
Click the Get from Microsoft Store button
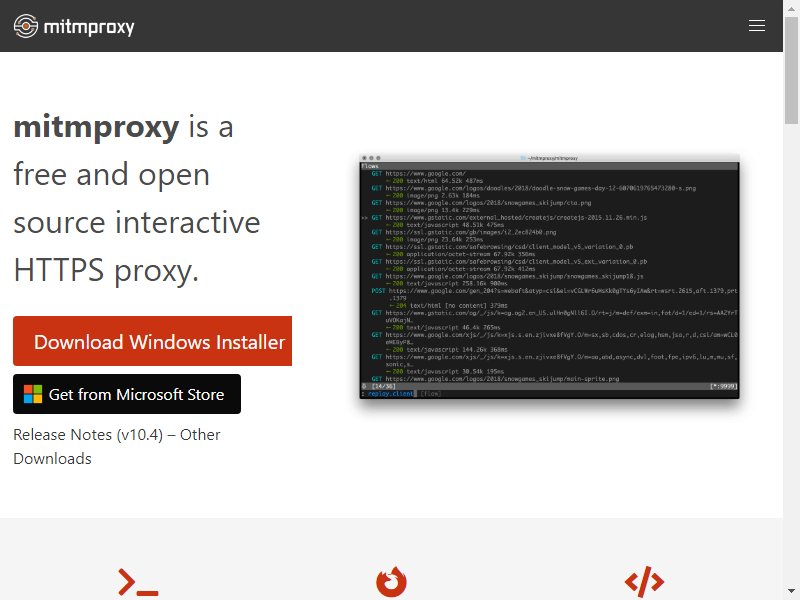(127, 394)
